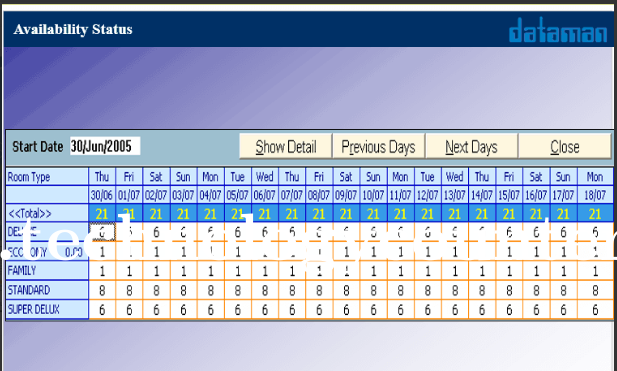This screenshot has width=617, height=371.
Task: Click the 09/07 date column header
Action: point(346,195)
